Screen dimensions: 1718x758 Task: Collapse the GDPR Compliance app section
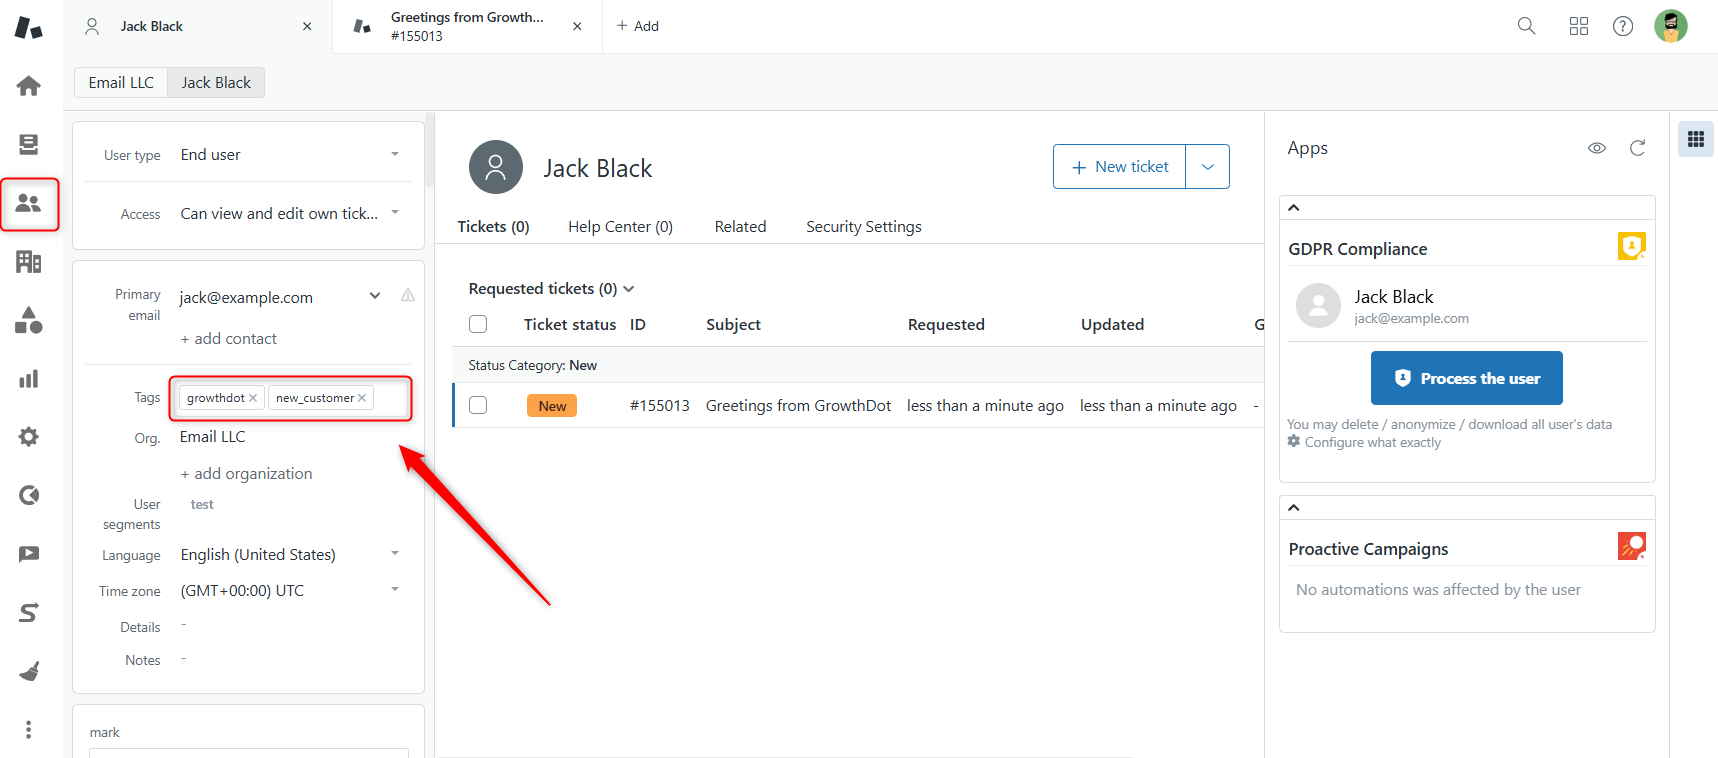click(1294, 208)
